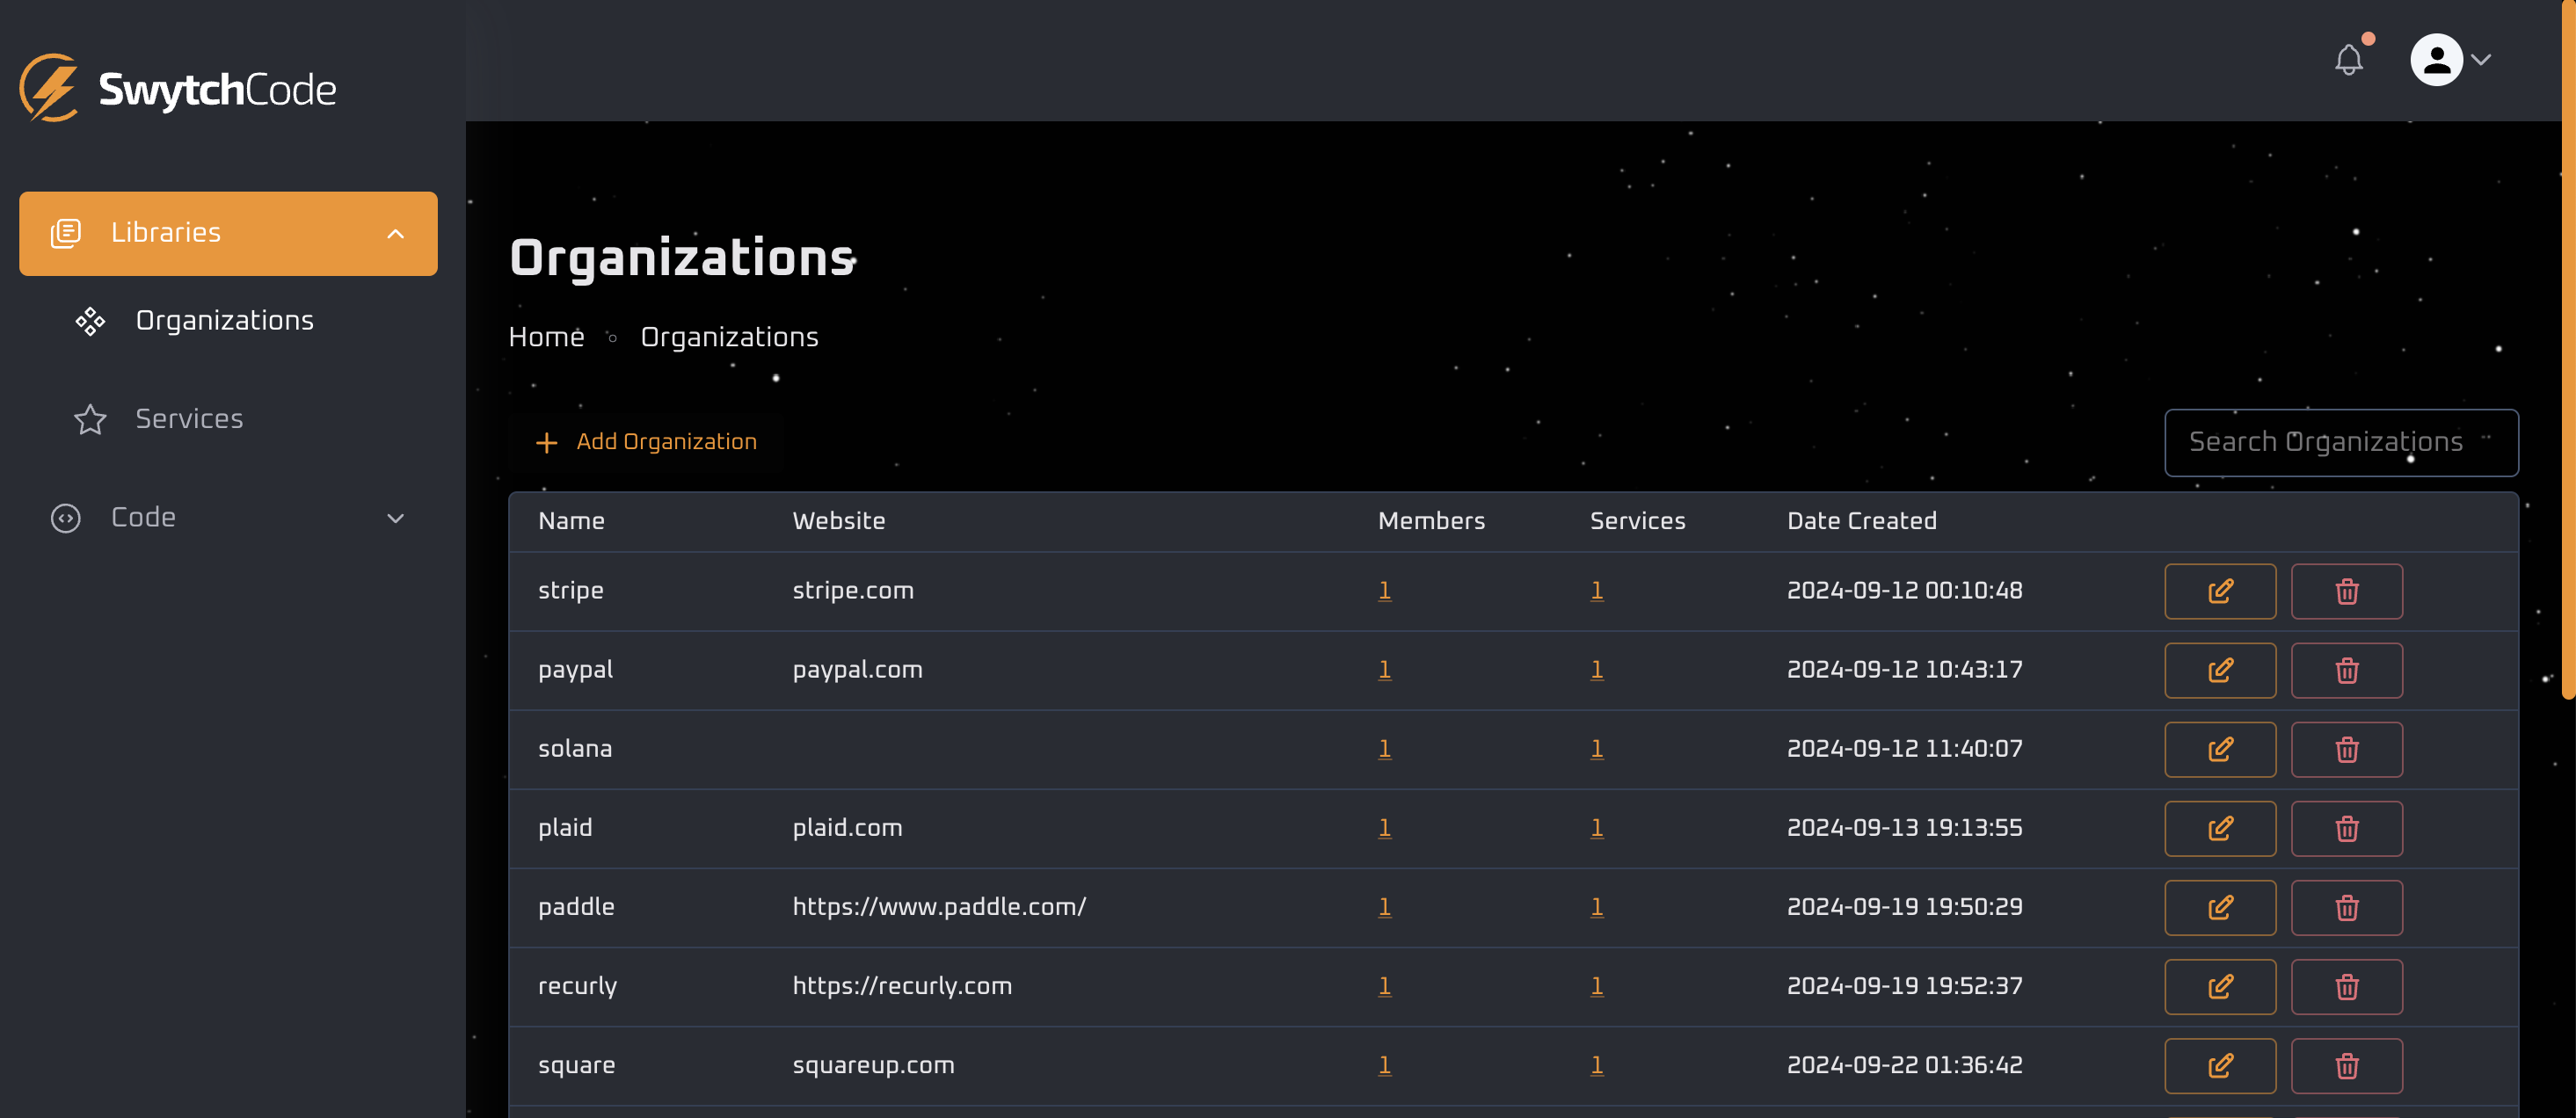Image resolution: width=2576 pixels, height=1118 pixels.
Task: Click the Members column header
Action: point(1431,521)
